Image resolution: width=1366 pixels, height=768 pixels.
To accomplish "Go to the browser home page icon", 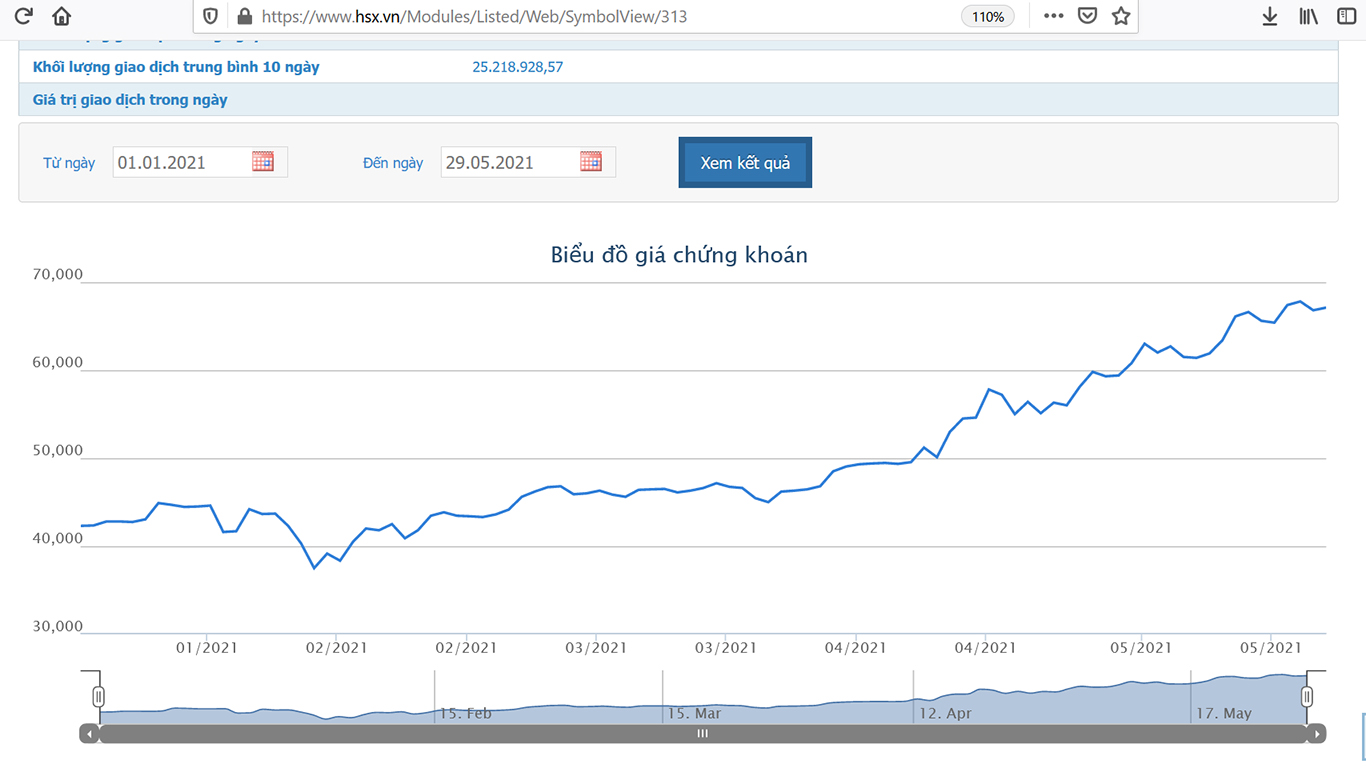I will [61, 16].
